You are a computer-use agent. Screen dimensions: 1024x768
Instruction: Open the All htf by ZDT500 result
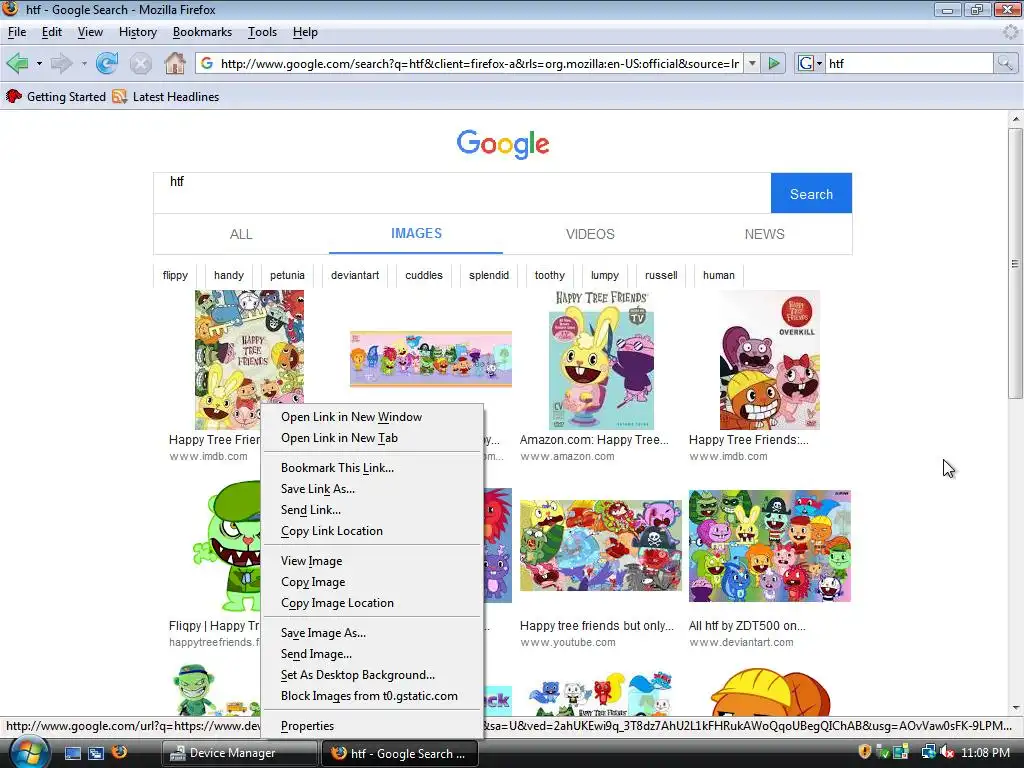click(x=747, y=625)
